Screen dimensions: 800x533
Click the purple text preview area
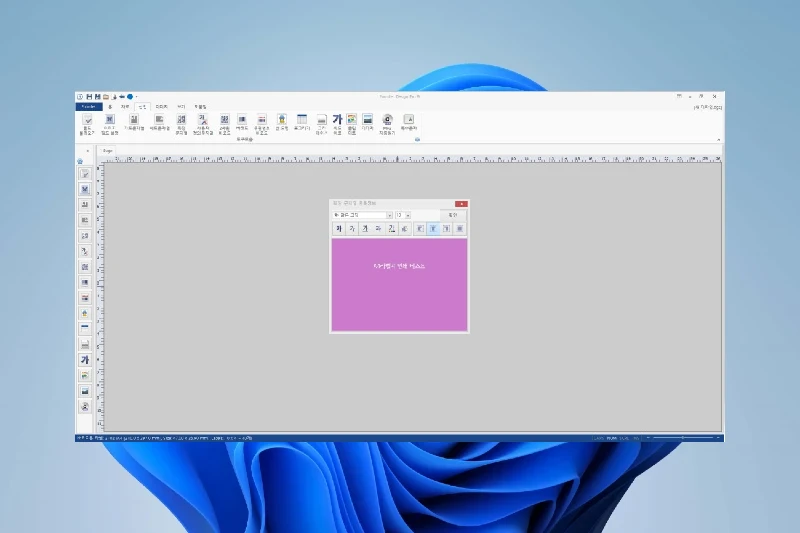click(399, 285)
